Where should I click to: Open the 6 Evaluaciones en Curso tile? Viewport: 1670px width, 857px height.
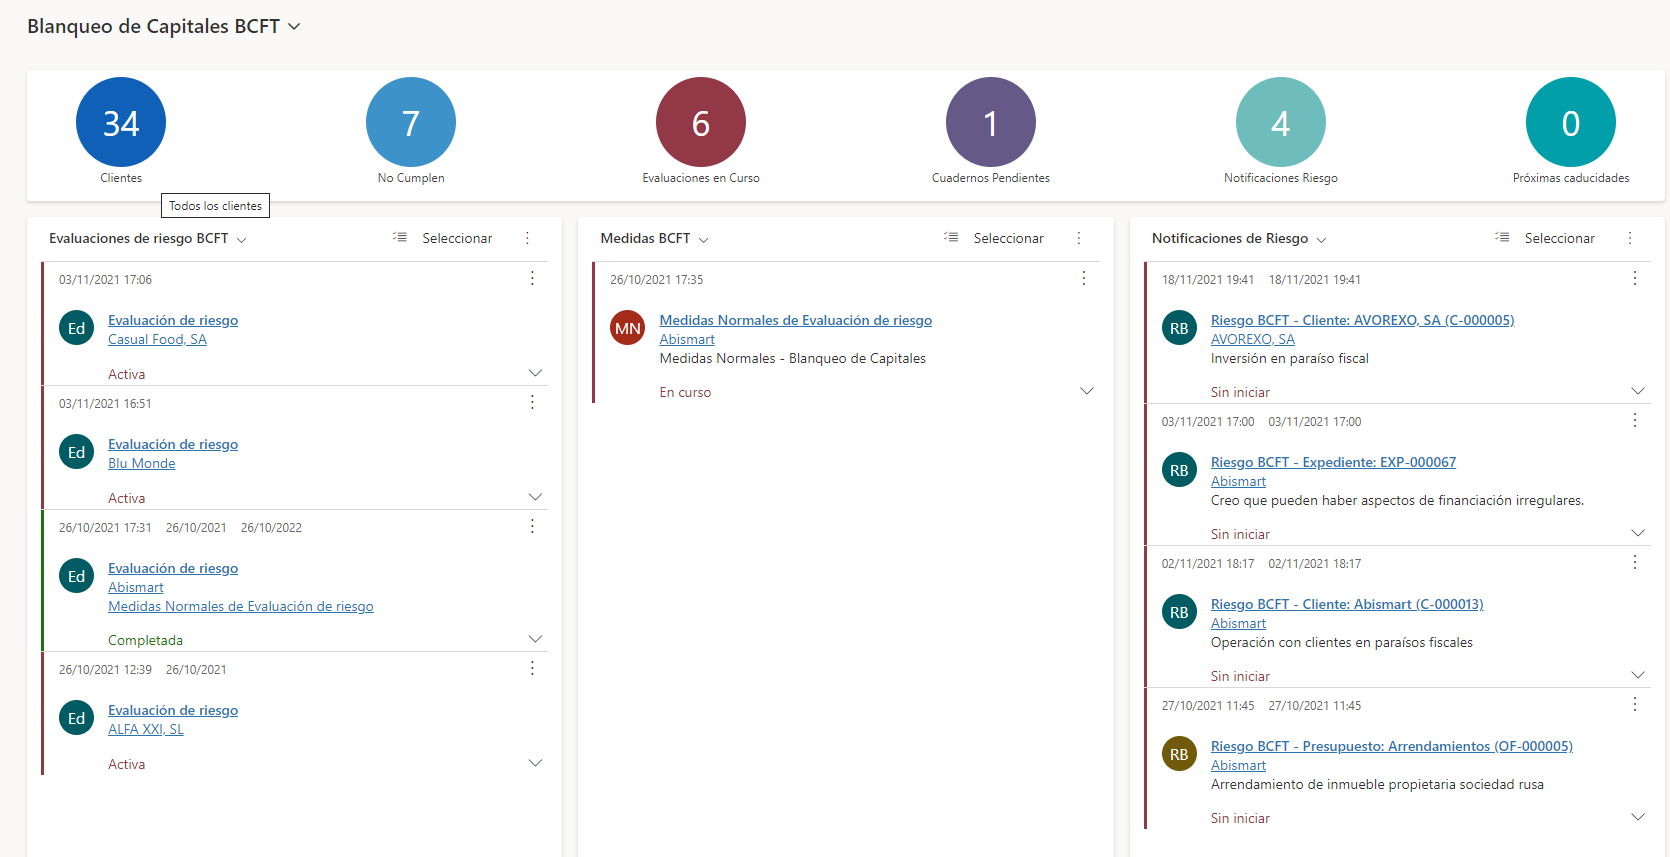coord(701,122)
